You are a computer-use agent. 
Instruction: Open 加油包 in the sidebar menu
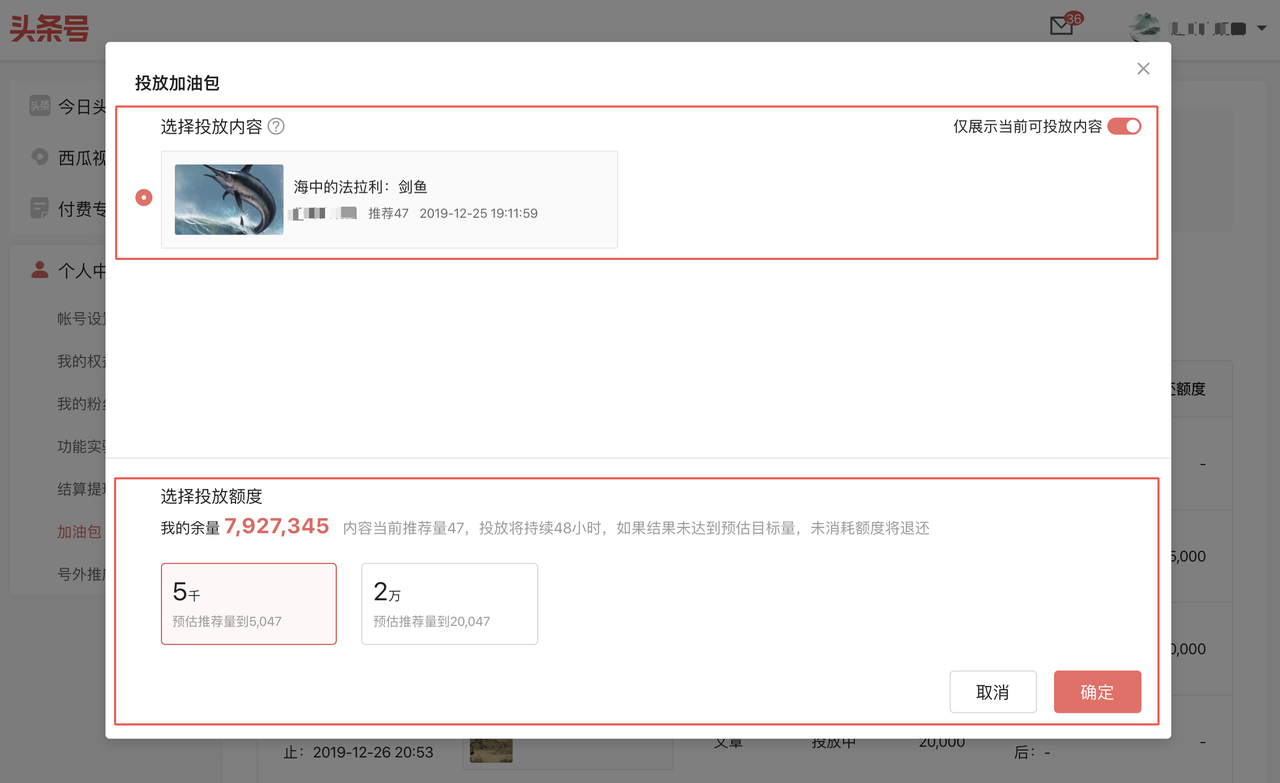click(x=80, y=532)
